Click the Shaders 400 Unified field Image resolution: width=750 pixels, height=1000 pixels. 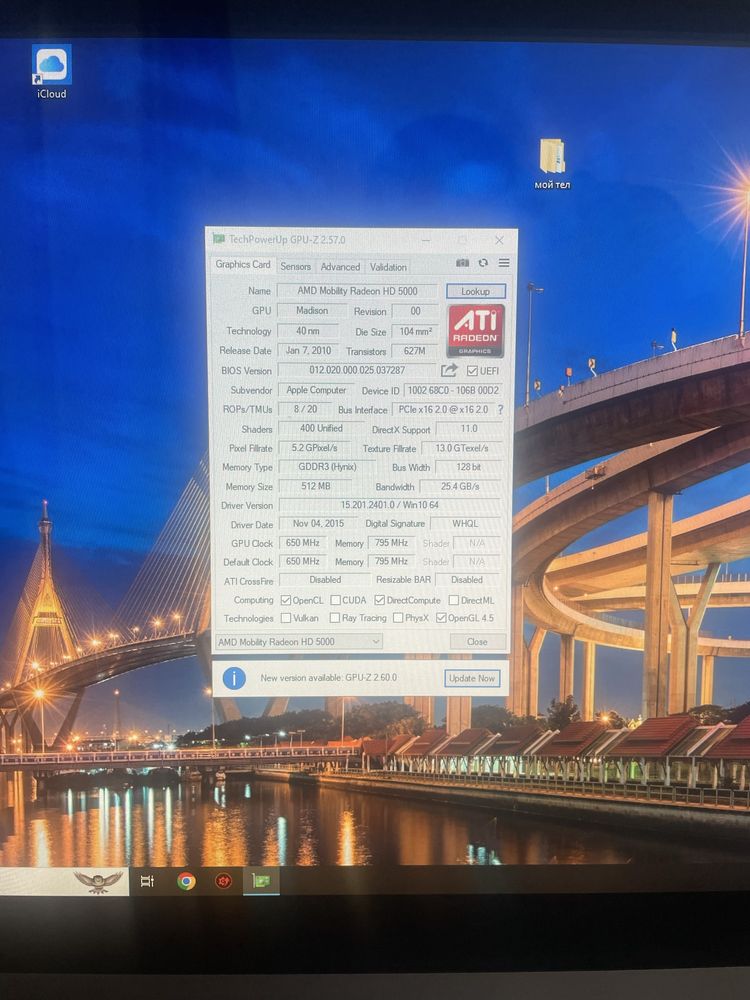(x=321, y=429)
